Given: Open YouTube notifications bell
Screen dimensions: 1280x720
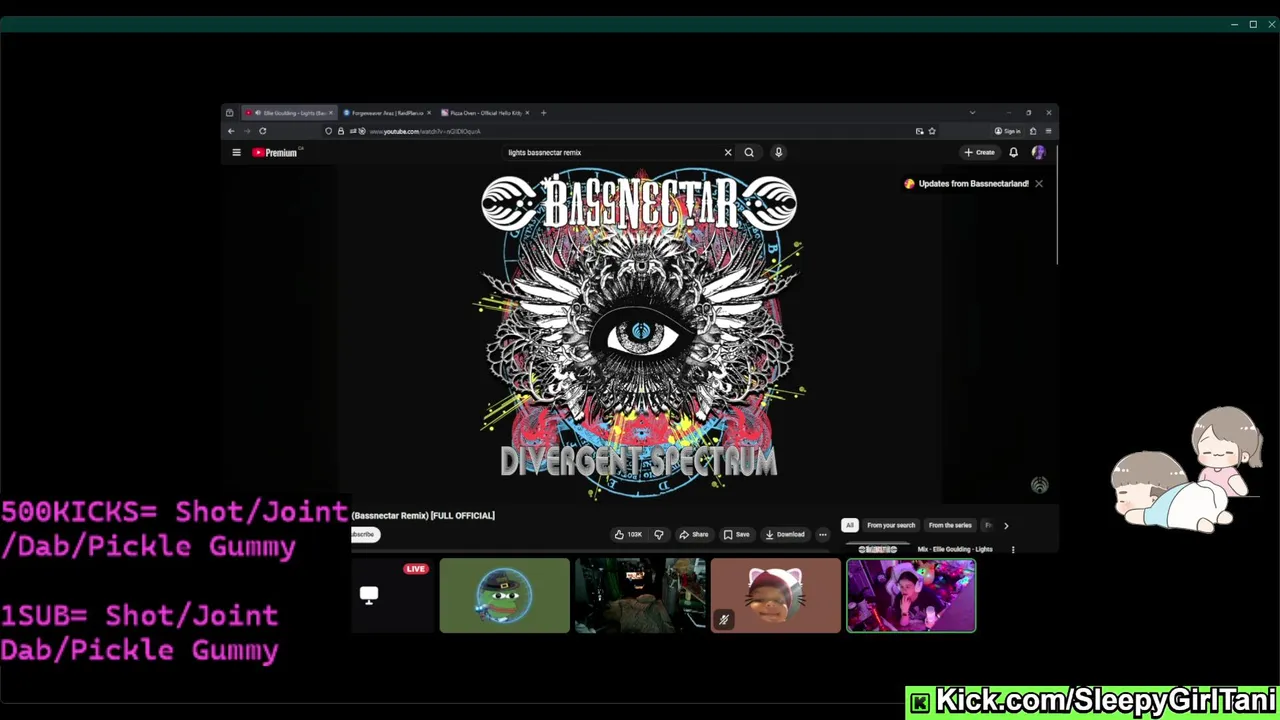Looking at the screenshot, I should [x=1013, y=152].
